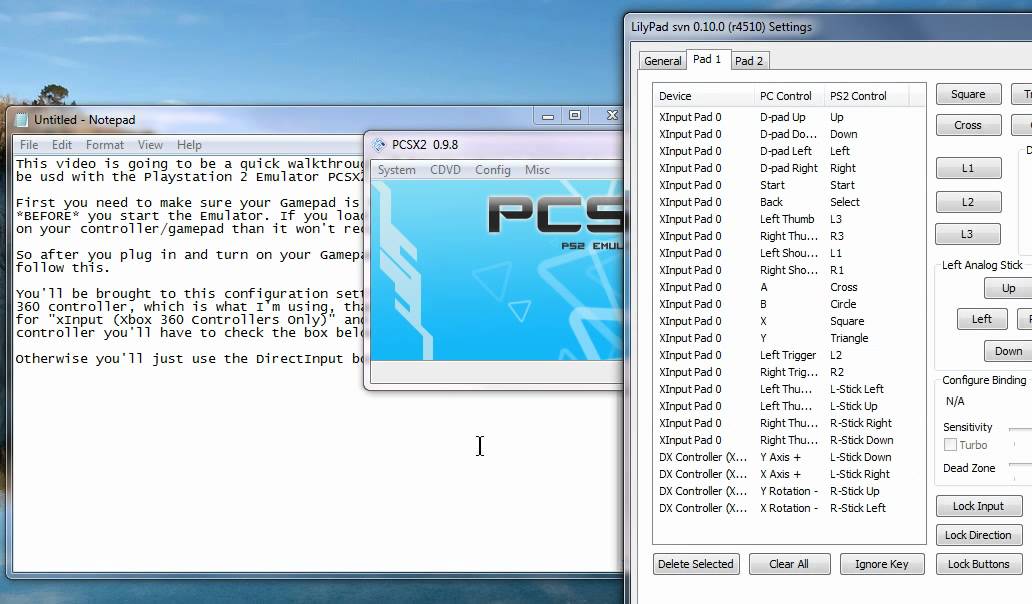Click the Lock Input button
The image size is (1032, 604).
979,506
